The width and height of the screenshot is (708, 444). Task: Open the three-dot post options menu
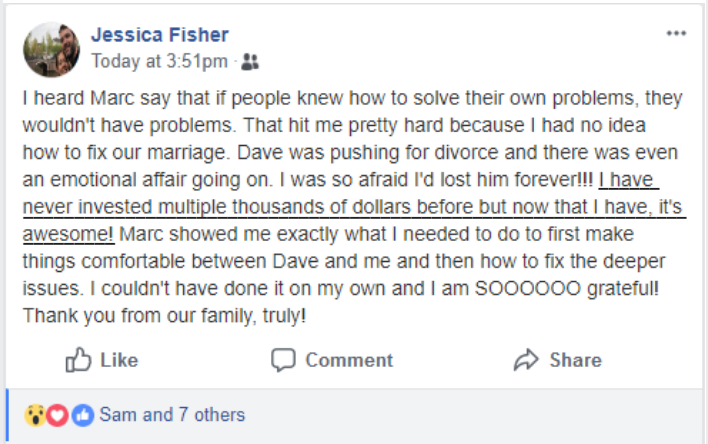(x=677, y=33)
